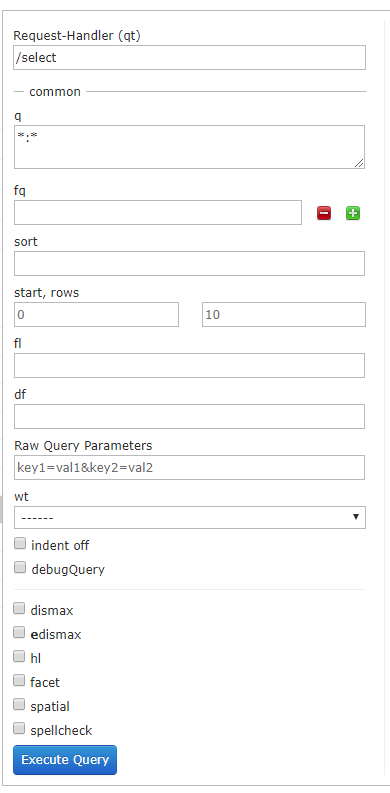Screen dimensions: 390x793
Task: Enable the indent off checkbox
Action: pyautogui.click(x=20, y=544)
